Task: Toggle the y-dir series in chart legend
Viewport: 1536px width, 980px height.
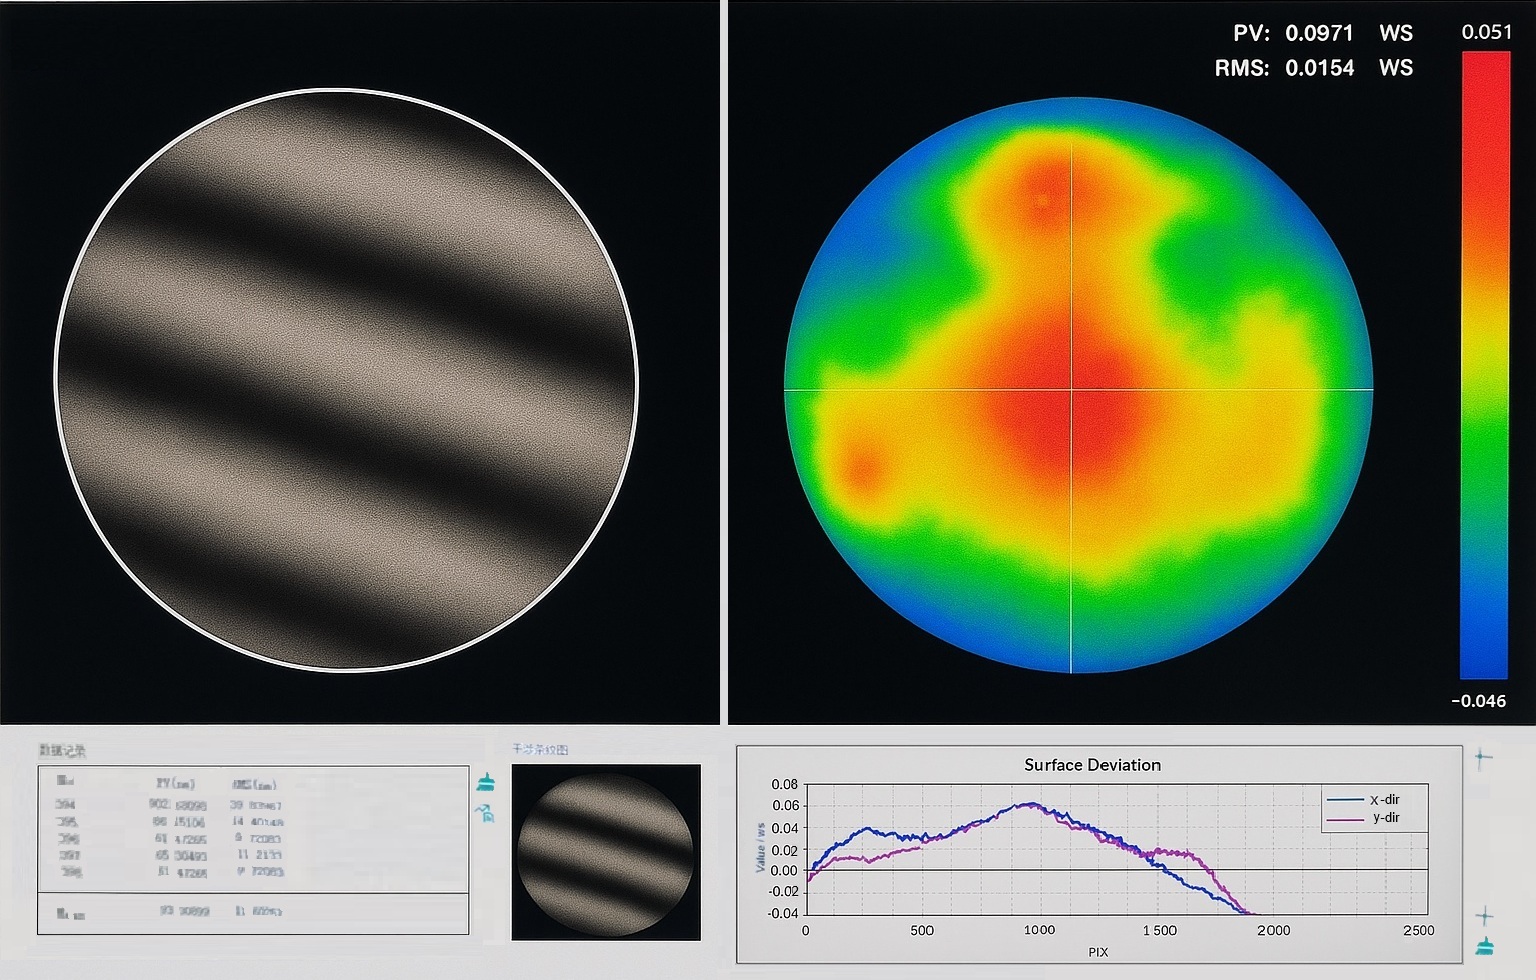Action: click(x=1364, y=818)
